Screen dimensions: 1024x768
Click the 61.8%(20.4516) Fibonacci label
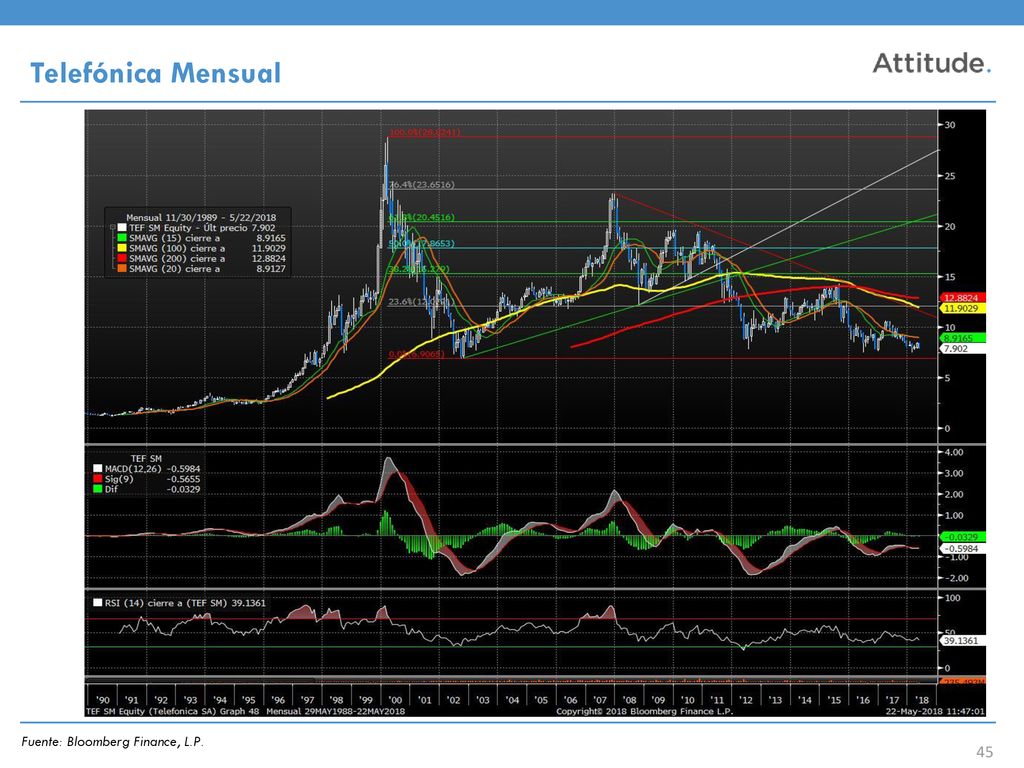[x=422, y=217]
